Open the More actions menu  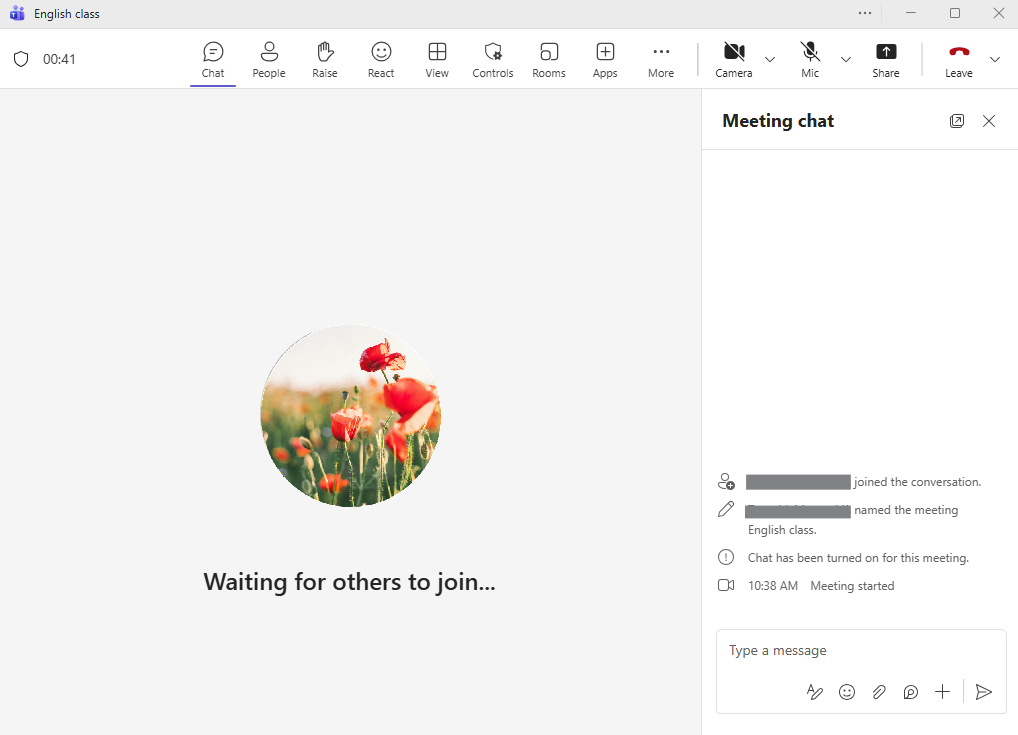661,60
